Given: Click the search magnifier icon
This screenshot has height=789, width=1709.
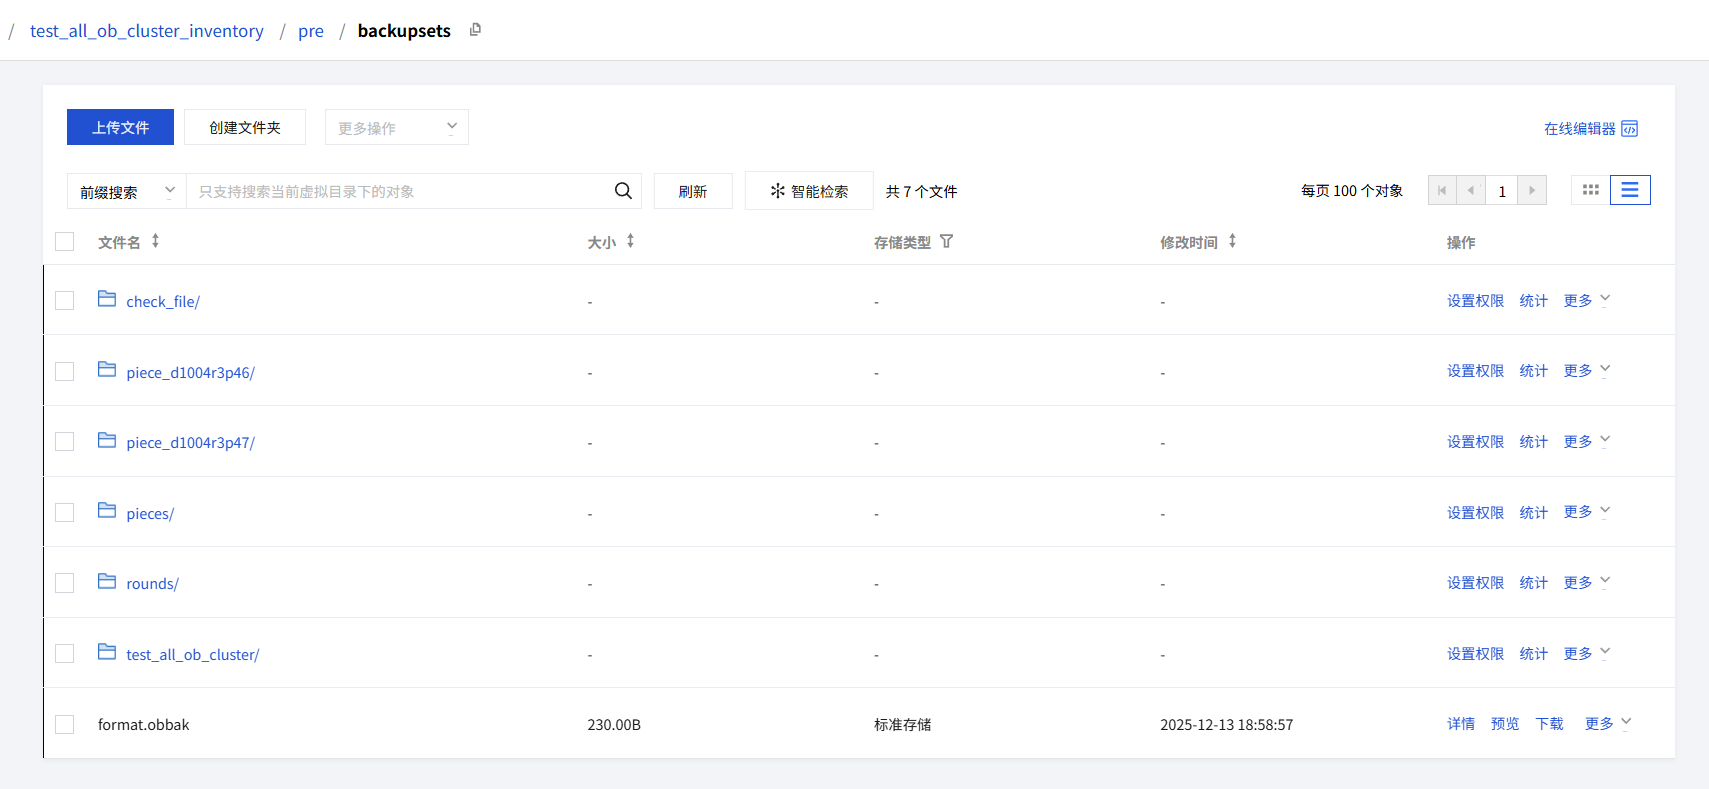Looking at the screenshot, I should click(623, 191).
